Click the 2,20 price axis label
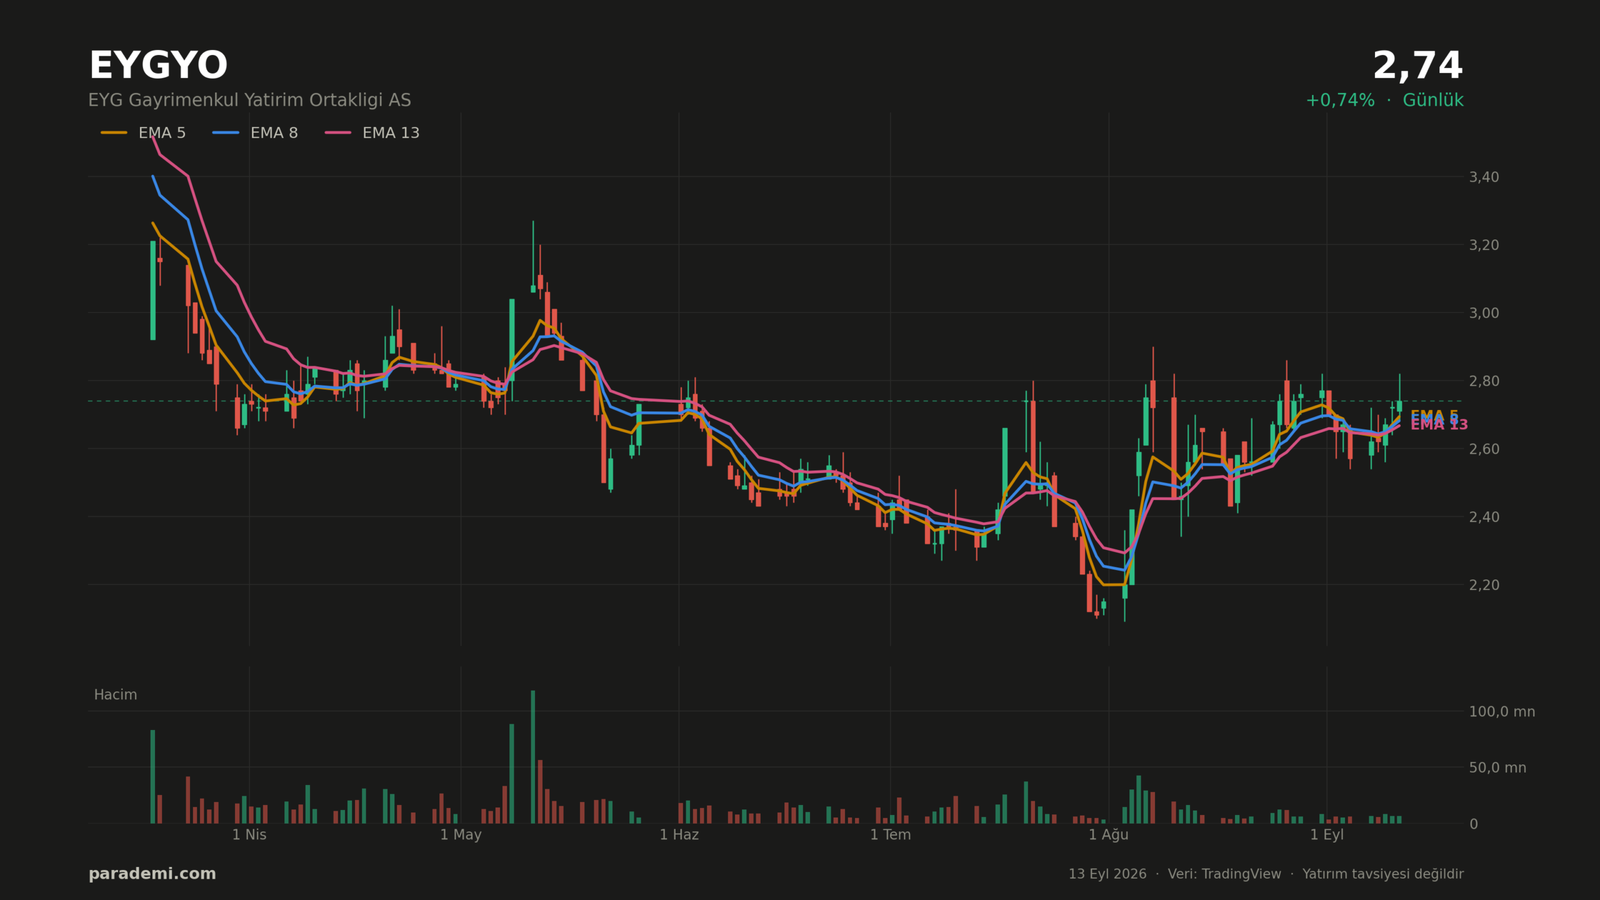Screen dimensions: 1600x900 point(1483,585)
